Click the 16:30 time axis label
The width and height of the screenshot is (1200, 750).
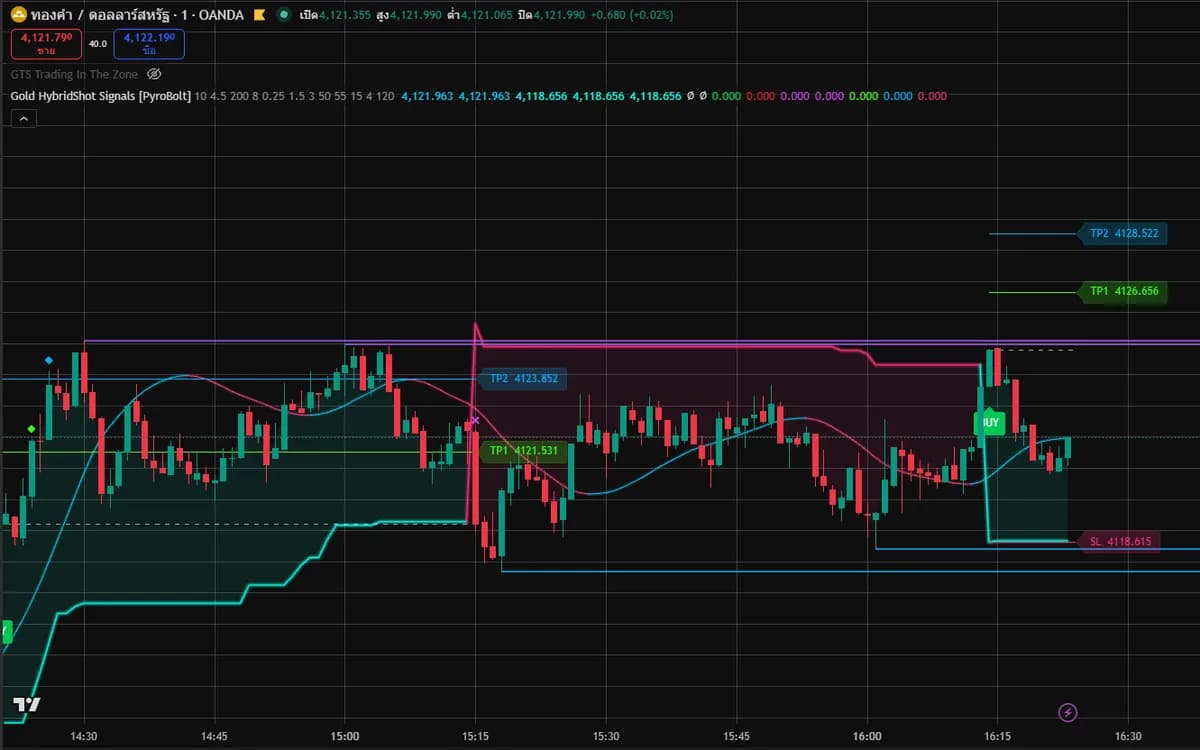point(1128,735)
